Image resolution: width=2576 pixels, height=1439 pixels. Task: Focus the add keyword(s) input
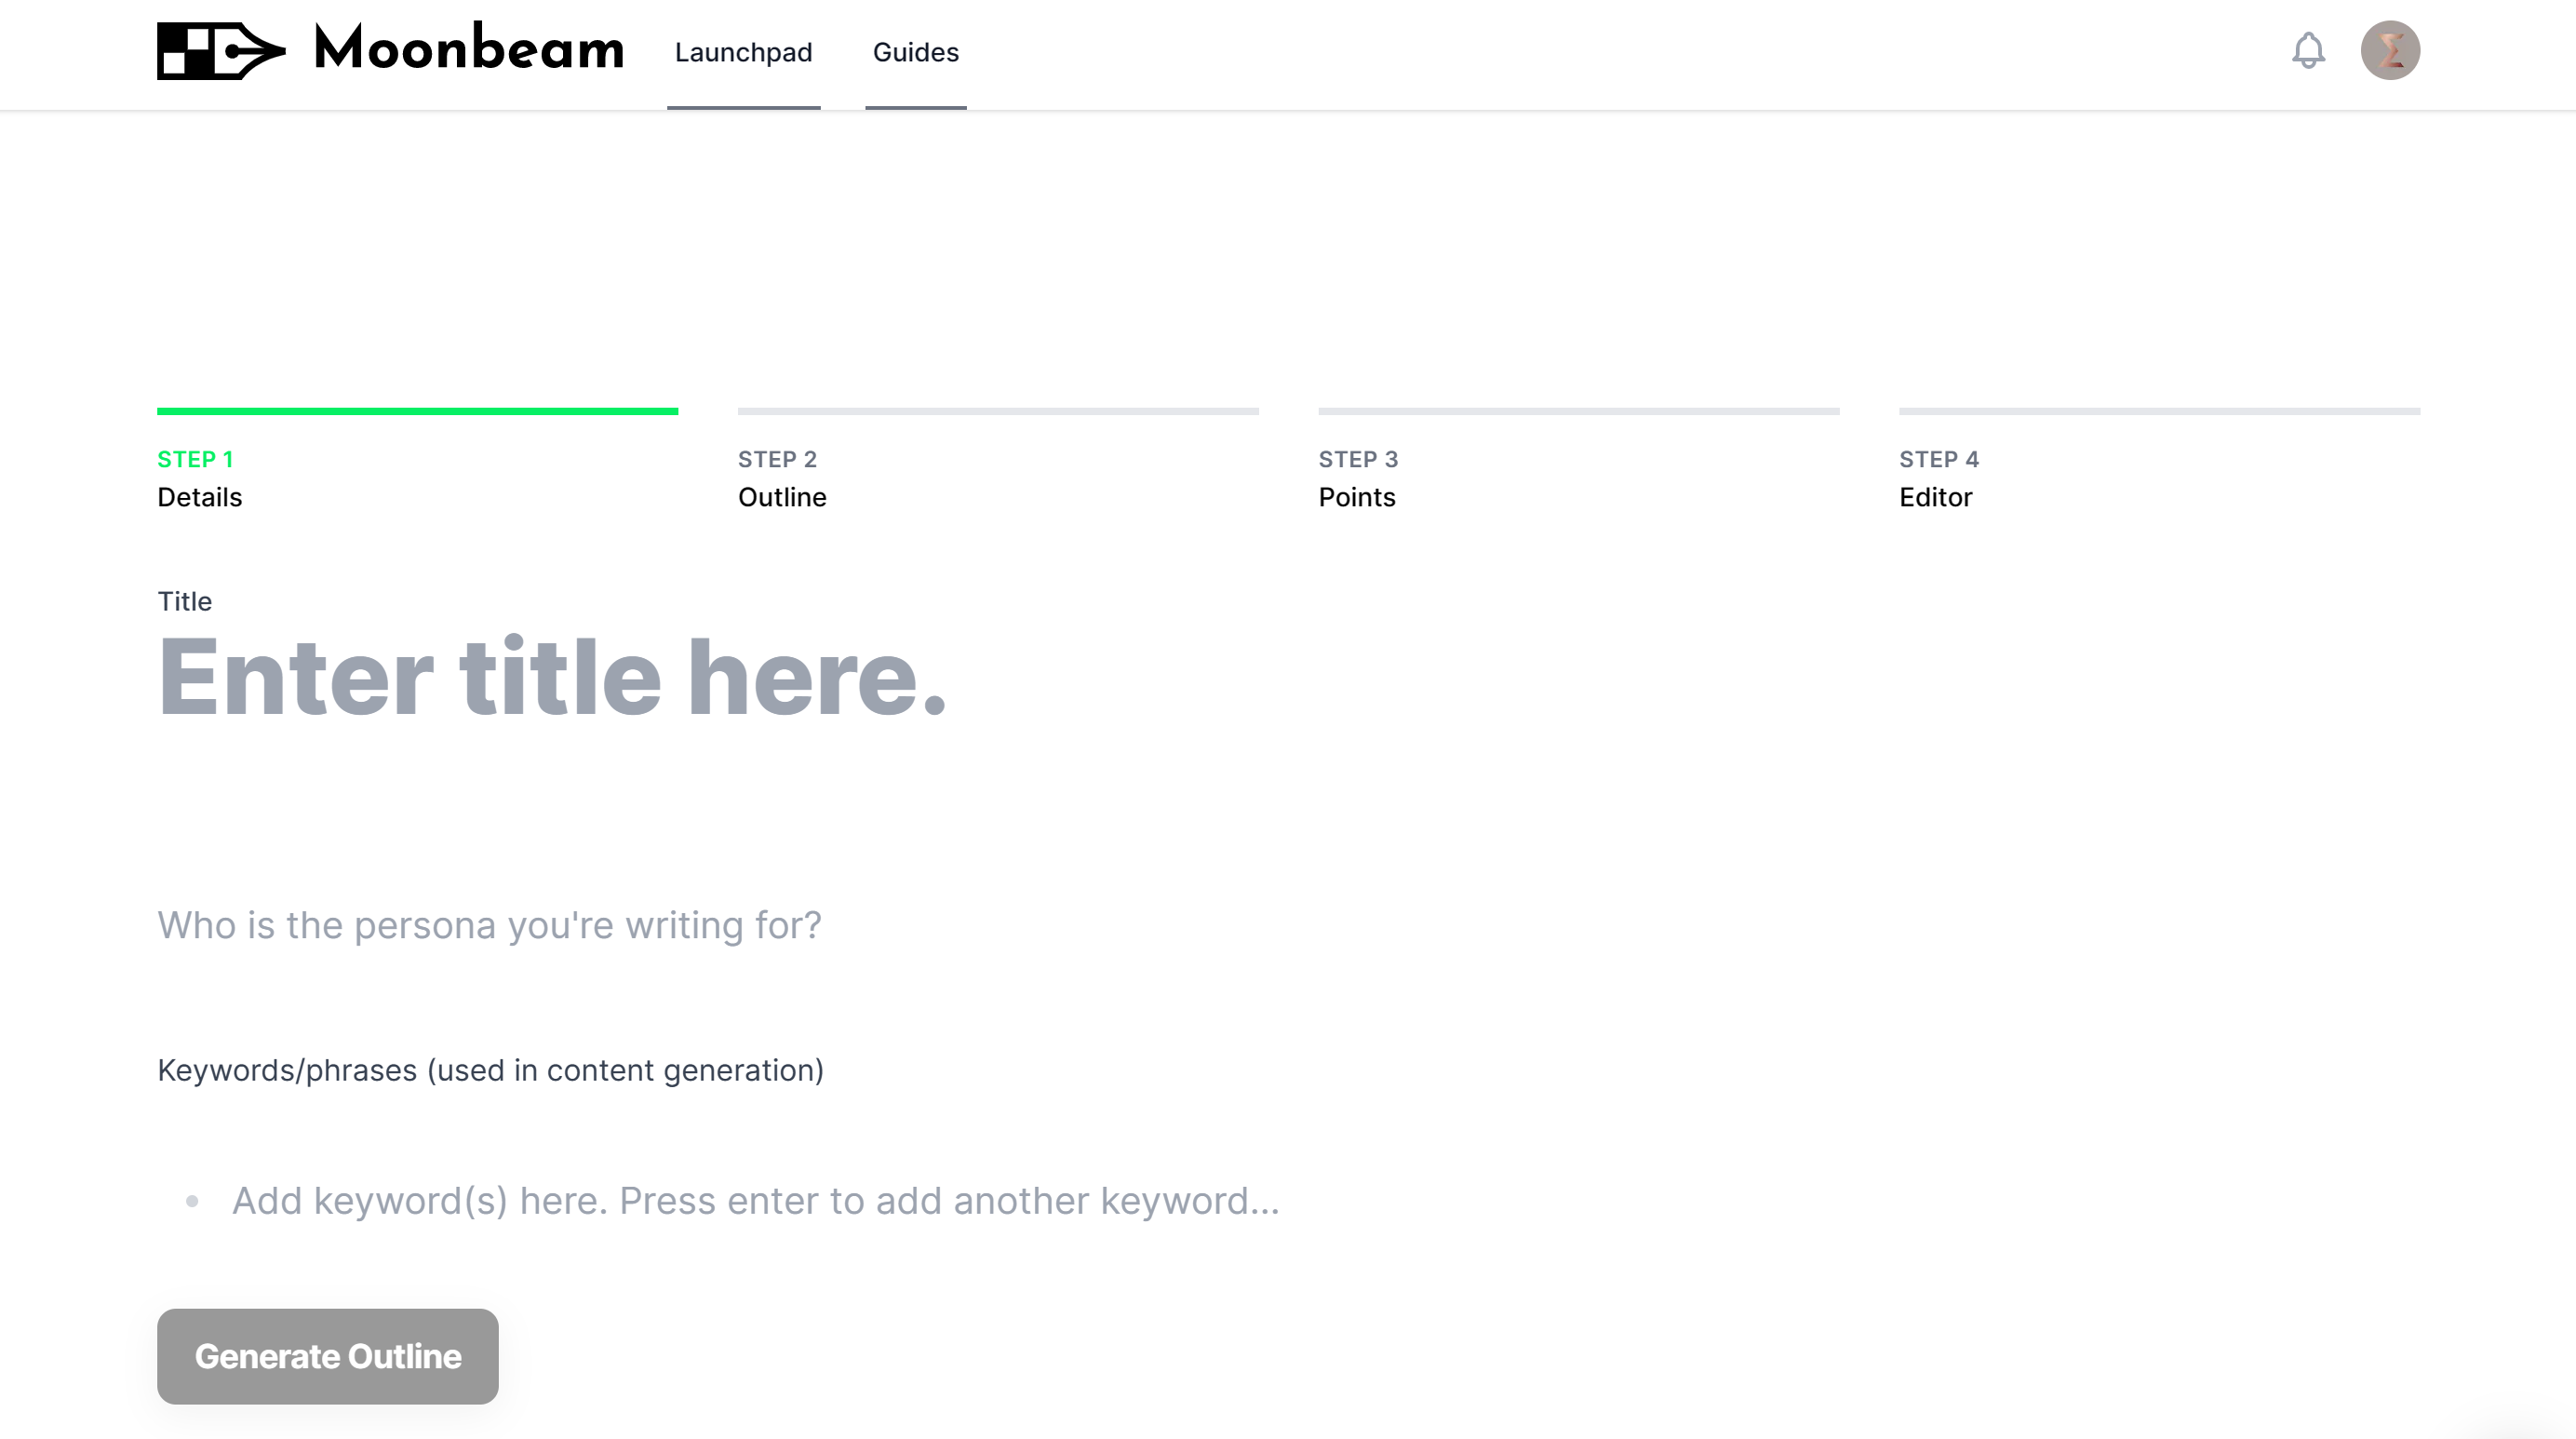click(1324, 1200)
